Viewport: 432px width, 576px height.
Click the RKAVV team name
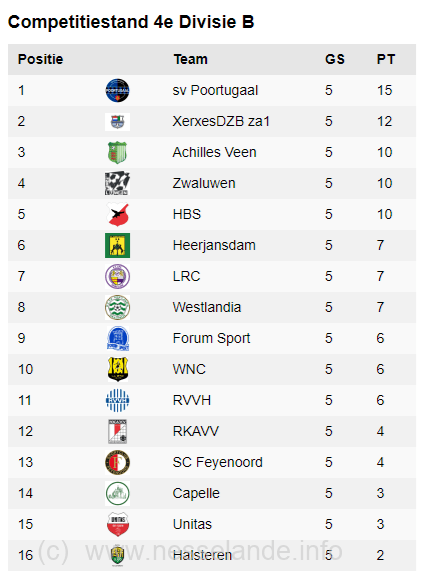(x=196, y=431)
